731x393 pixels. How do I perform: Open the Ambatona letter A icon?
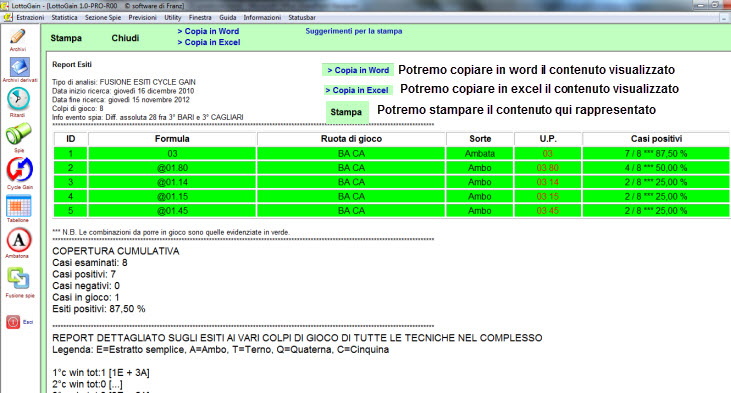pyautogui.click(x=19, y=240)
